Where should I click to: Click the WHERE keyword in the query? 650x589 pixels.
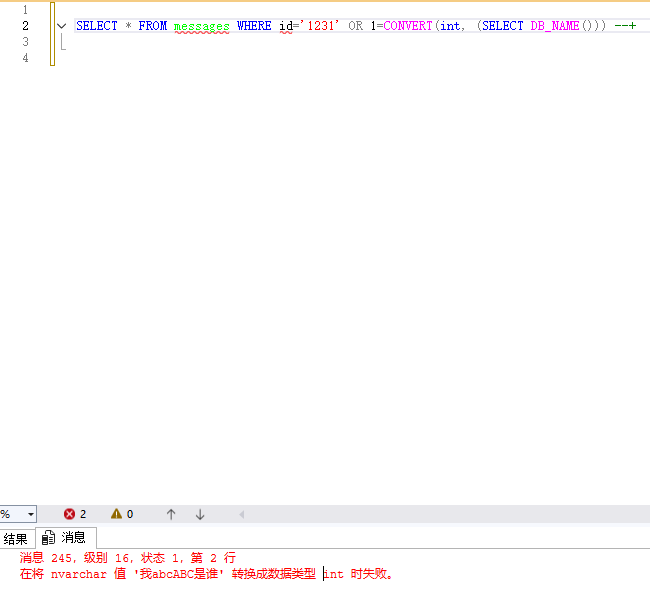254,26
